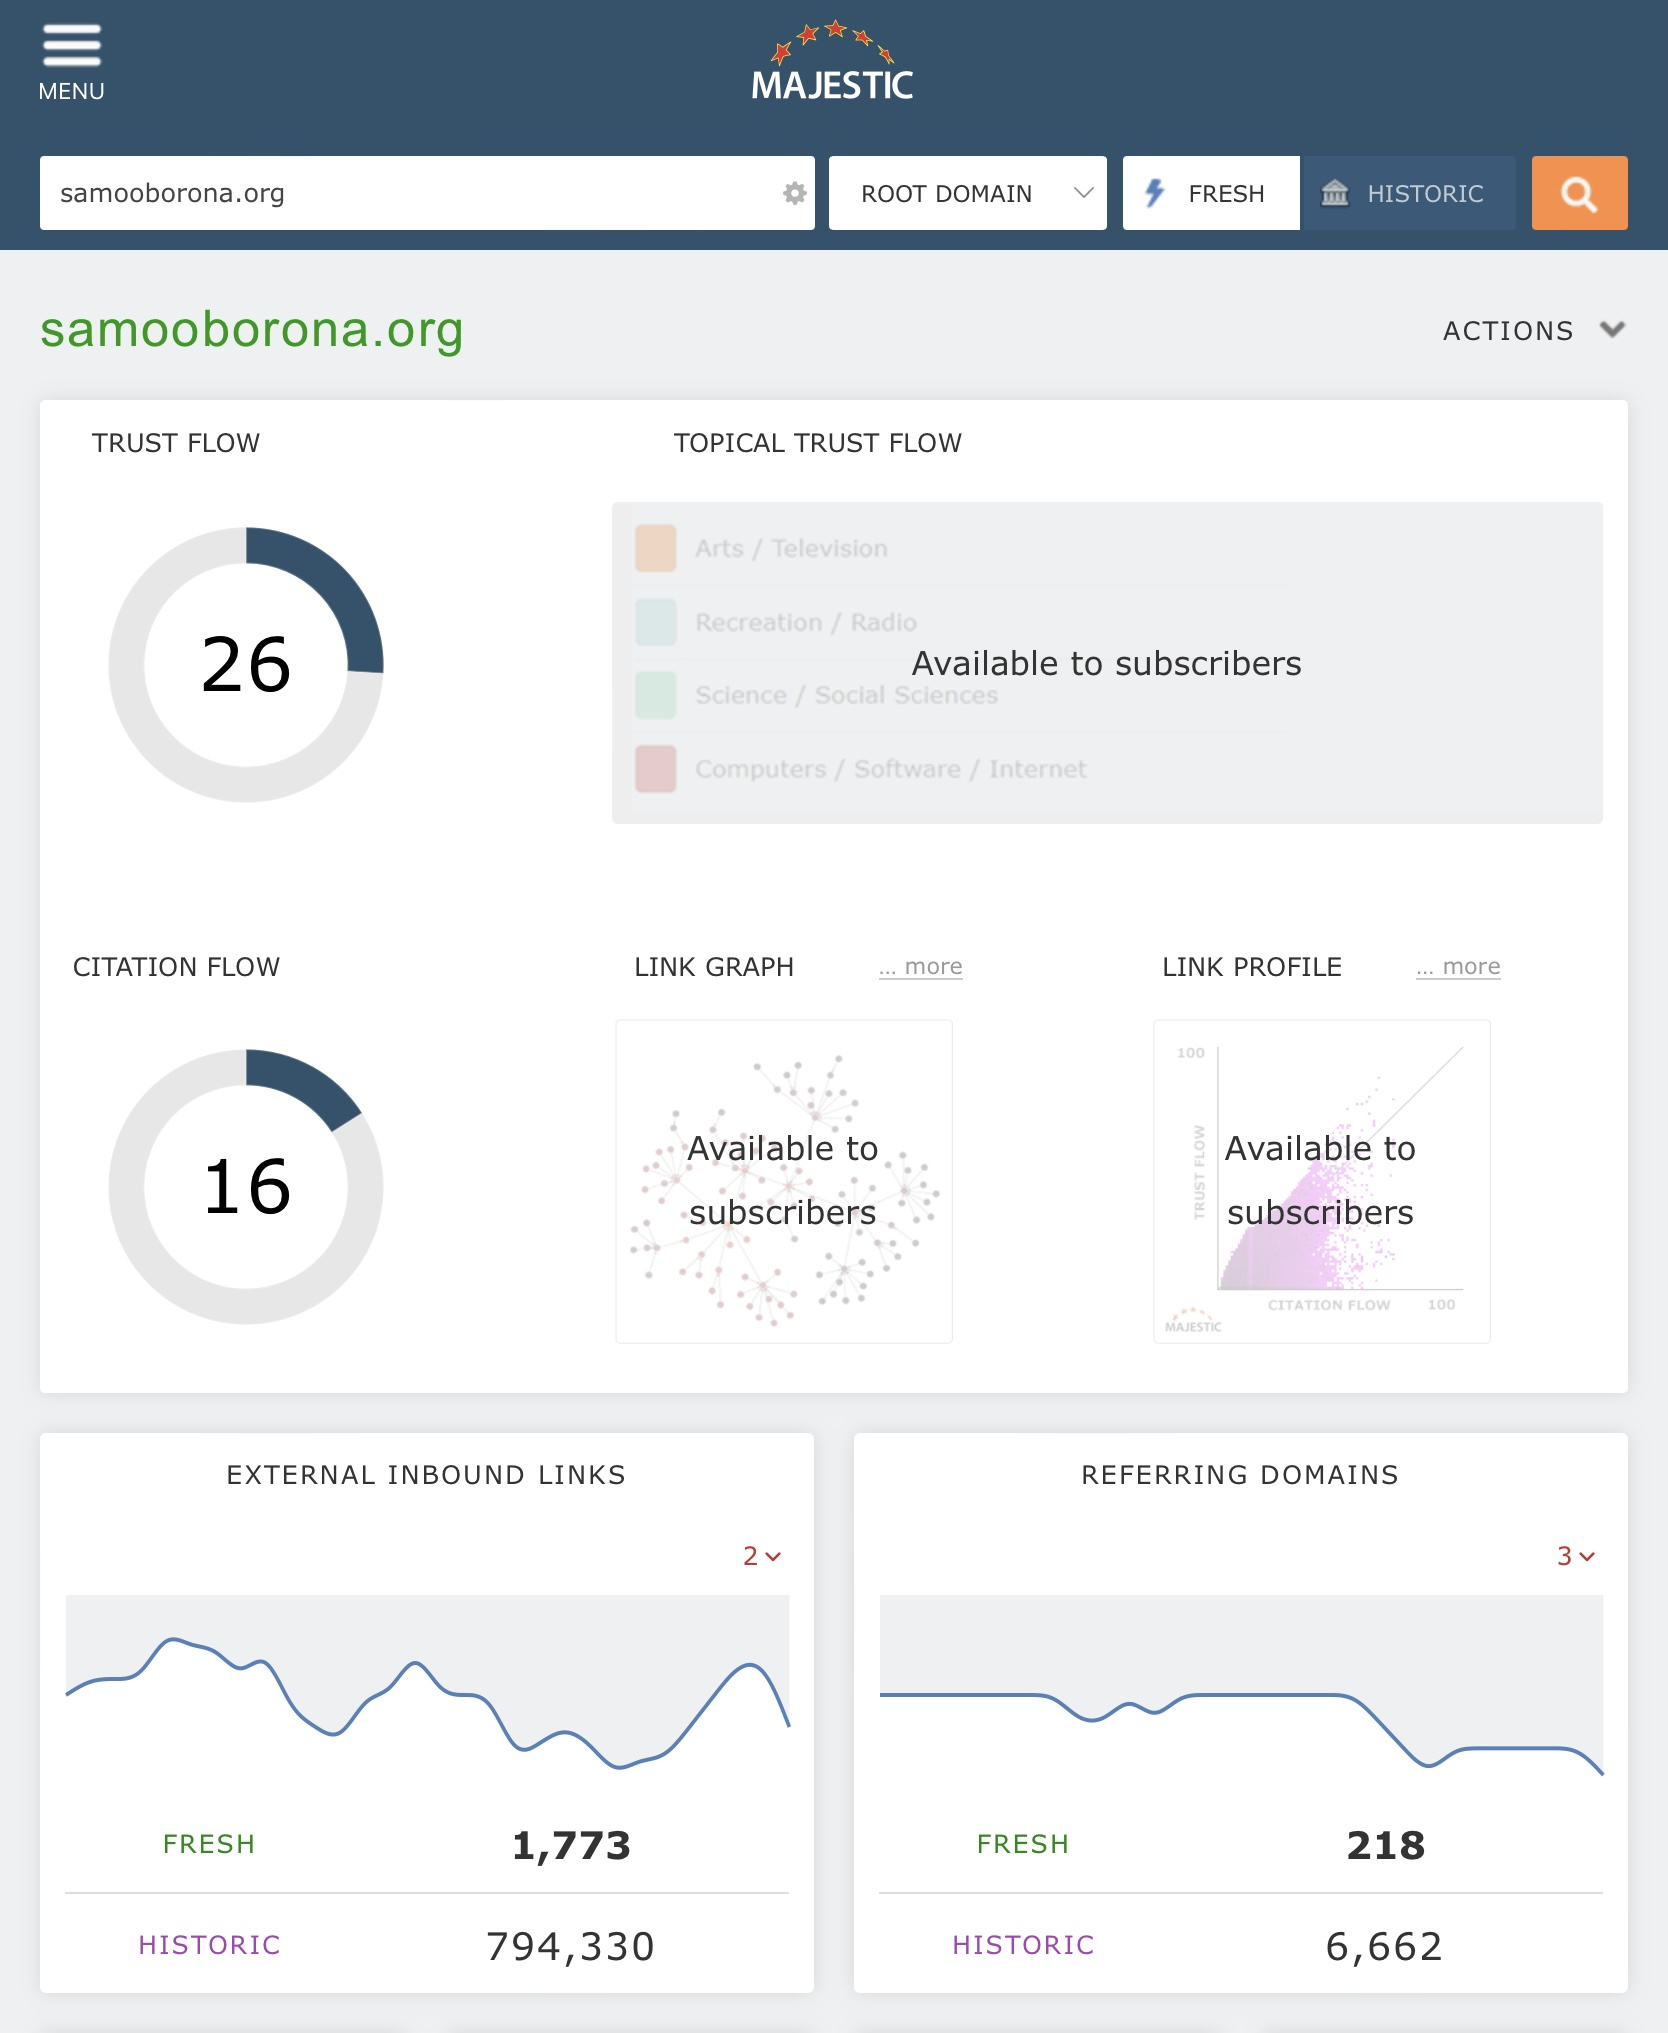Click the ACTIONS chevron arrow

click(1612, 329)
